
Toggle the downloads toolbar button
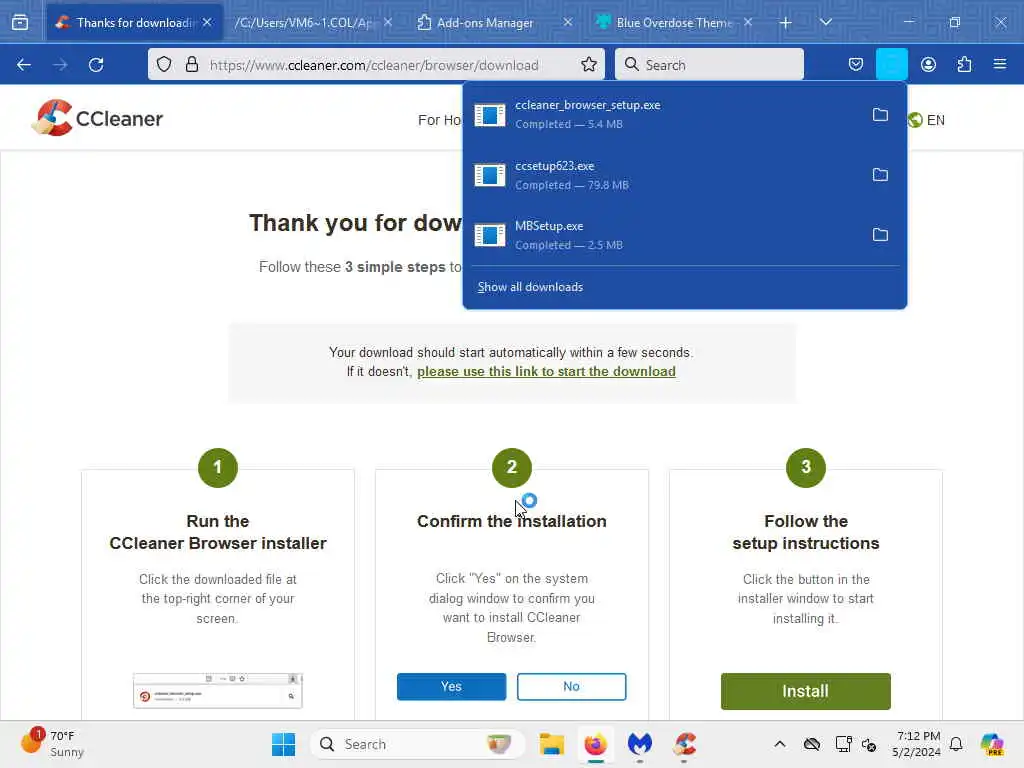pyautogui.click(x=891, y=64)
